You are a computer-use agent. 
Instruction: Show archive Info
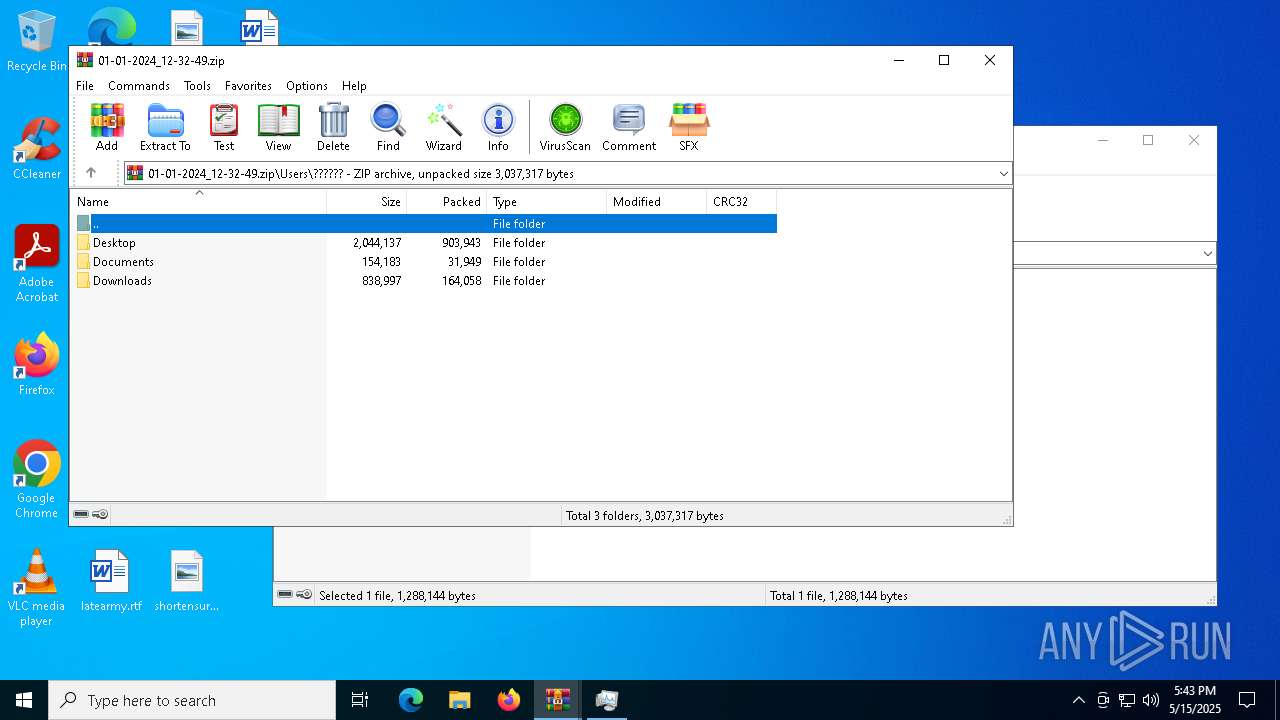[x=498, y=127]
